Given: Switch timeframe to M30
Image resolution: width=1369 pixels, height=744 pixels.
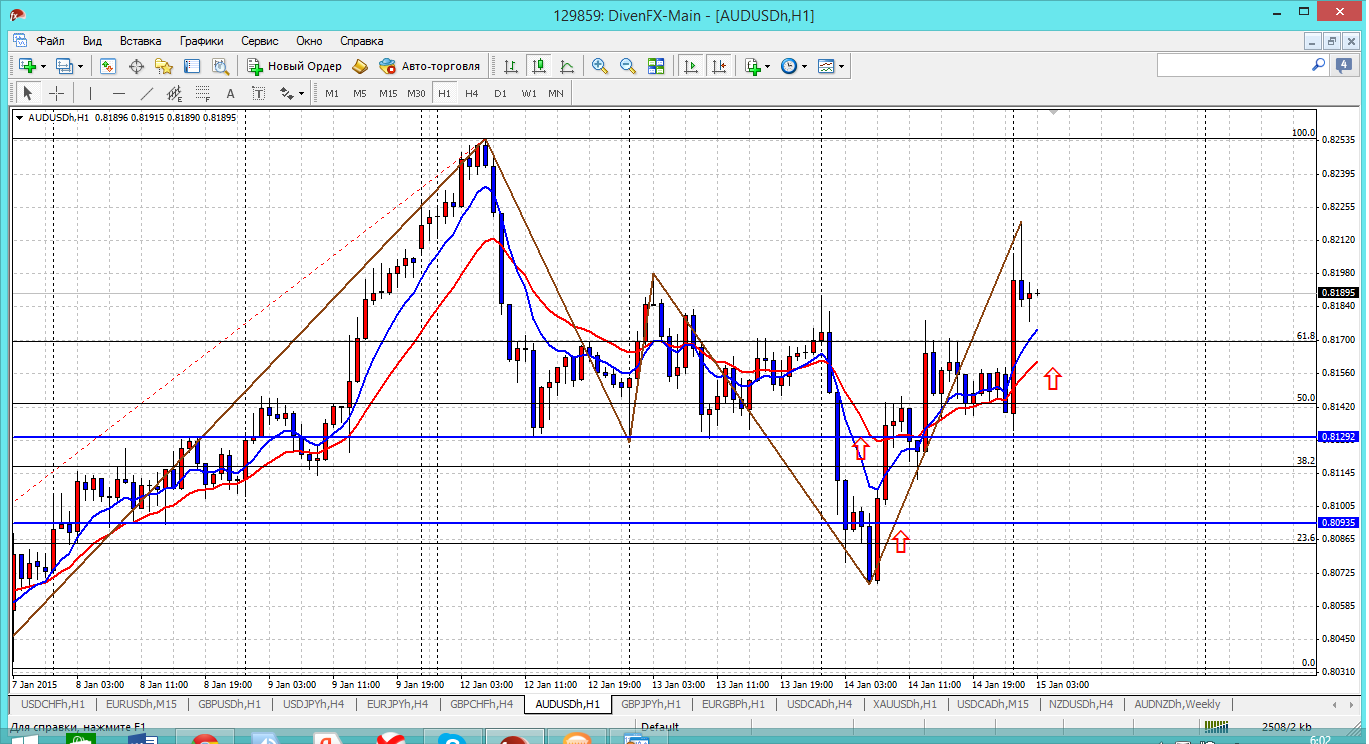Looking at the screenshot, I should [417, 93].
